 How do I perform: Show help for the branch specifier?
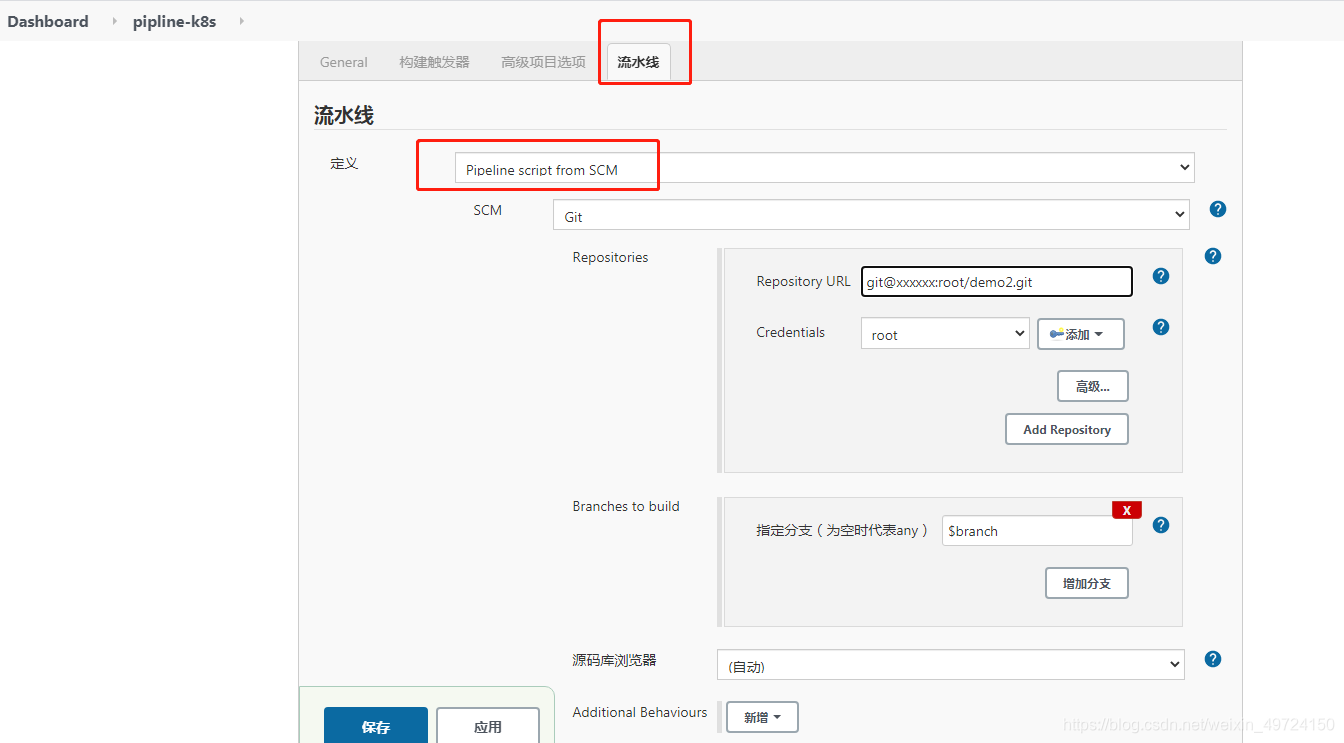point(1161,525)
